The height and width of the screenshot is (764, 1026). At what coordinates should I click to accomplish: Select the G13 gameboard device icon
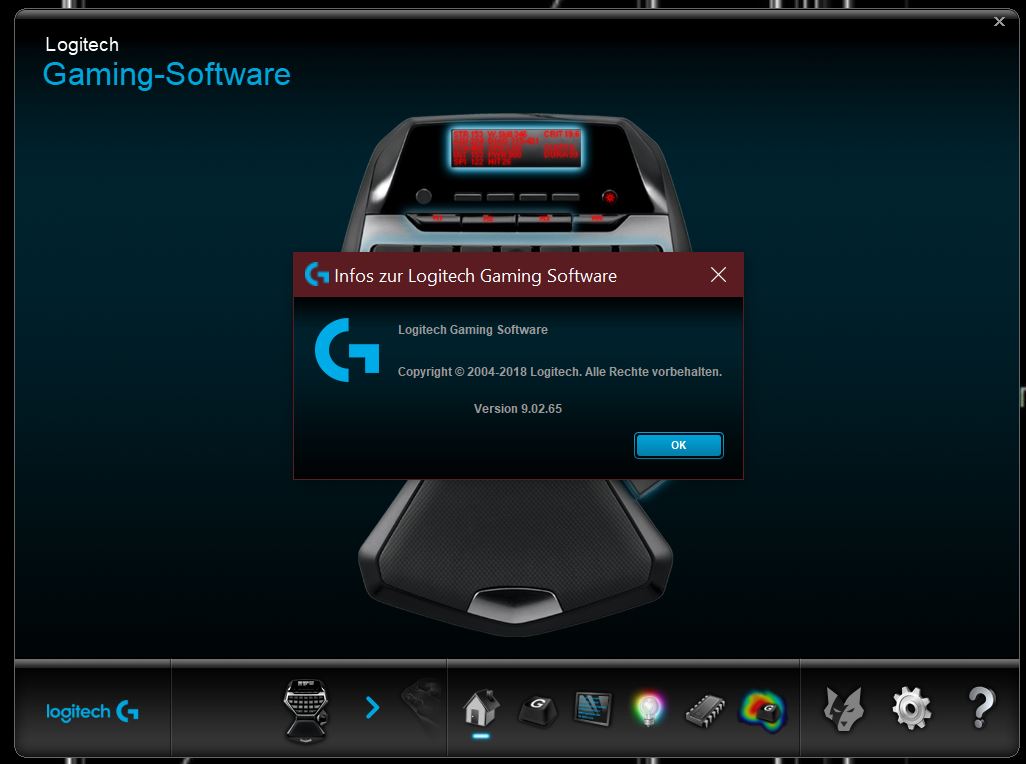306,710
